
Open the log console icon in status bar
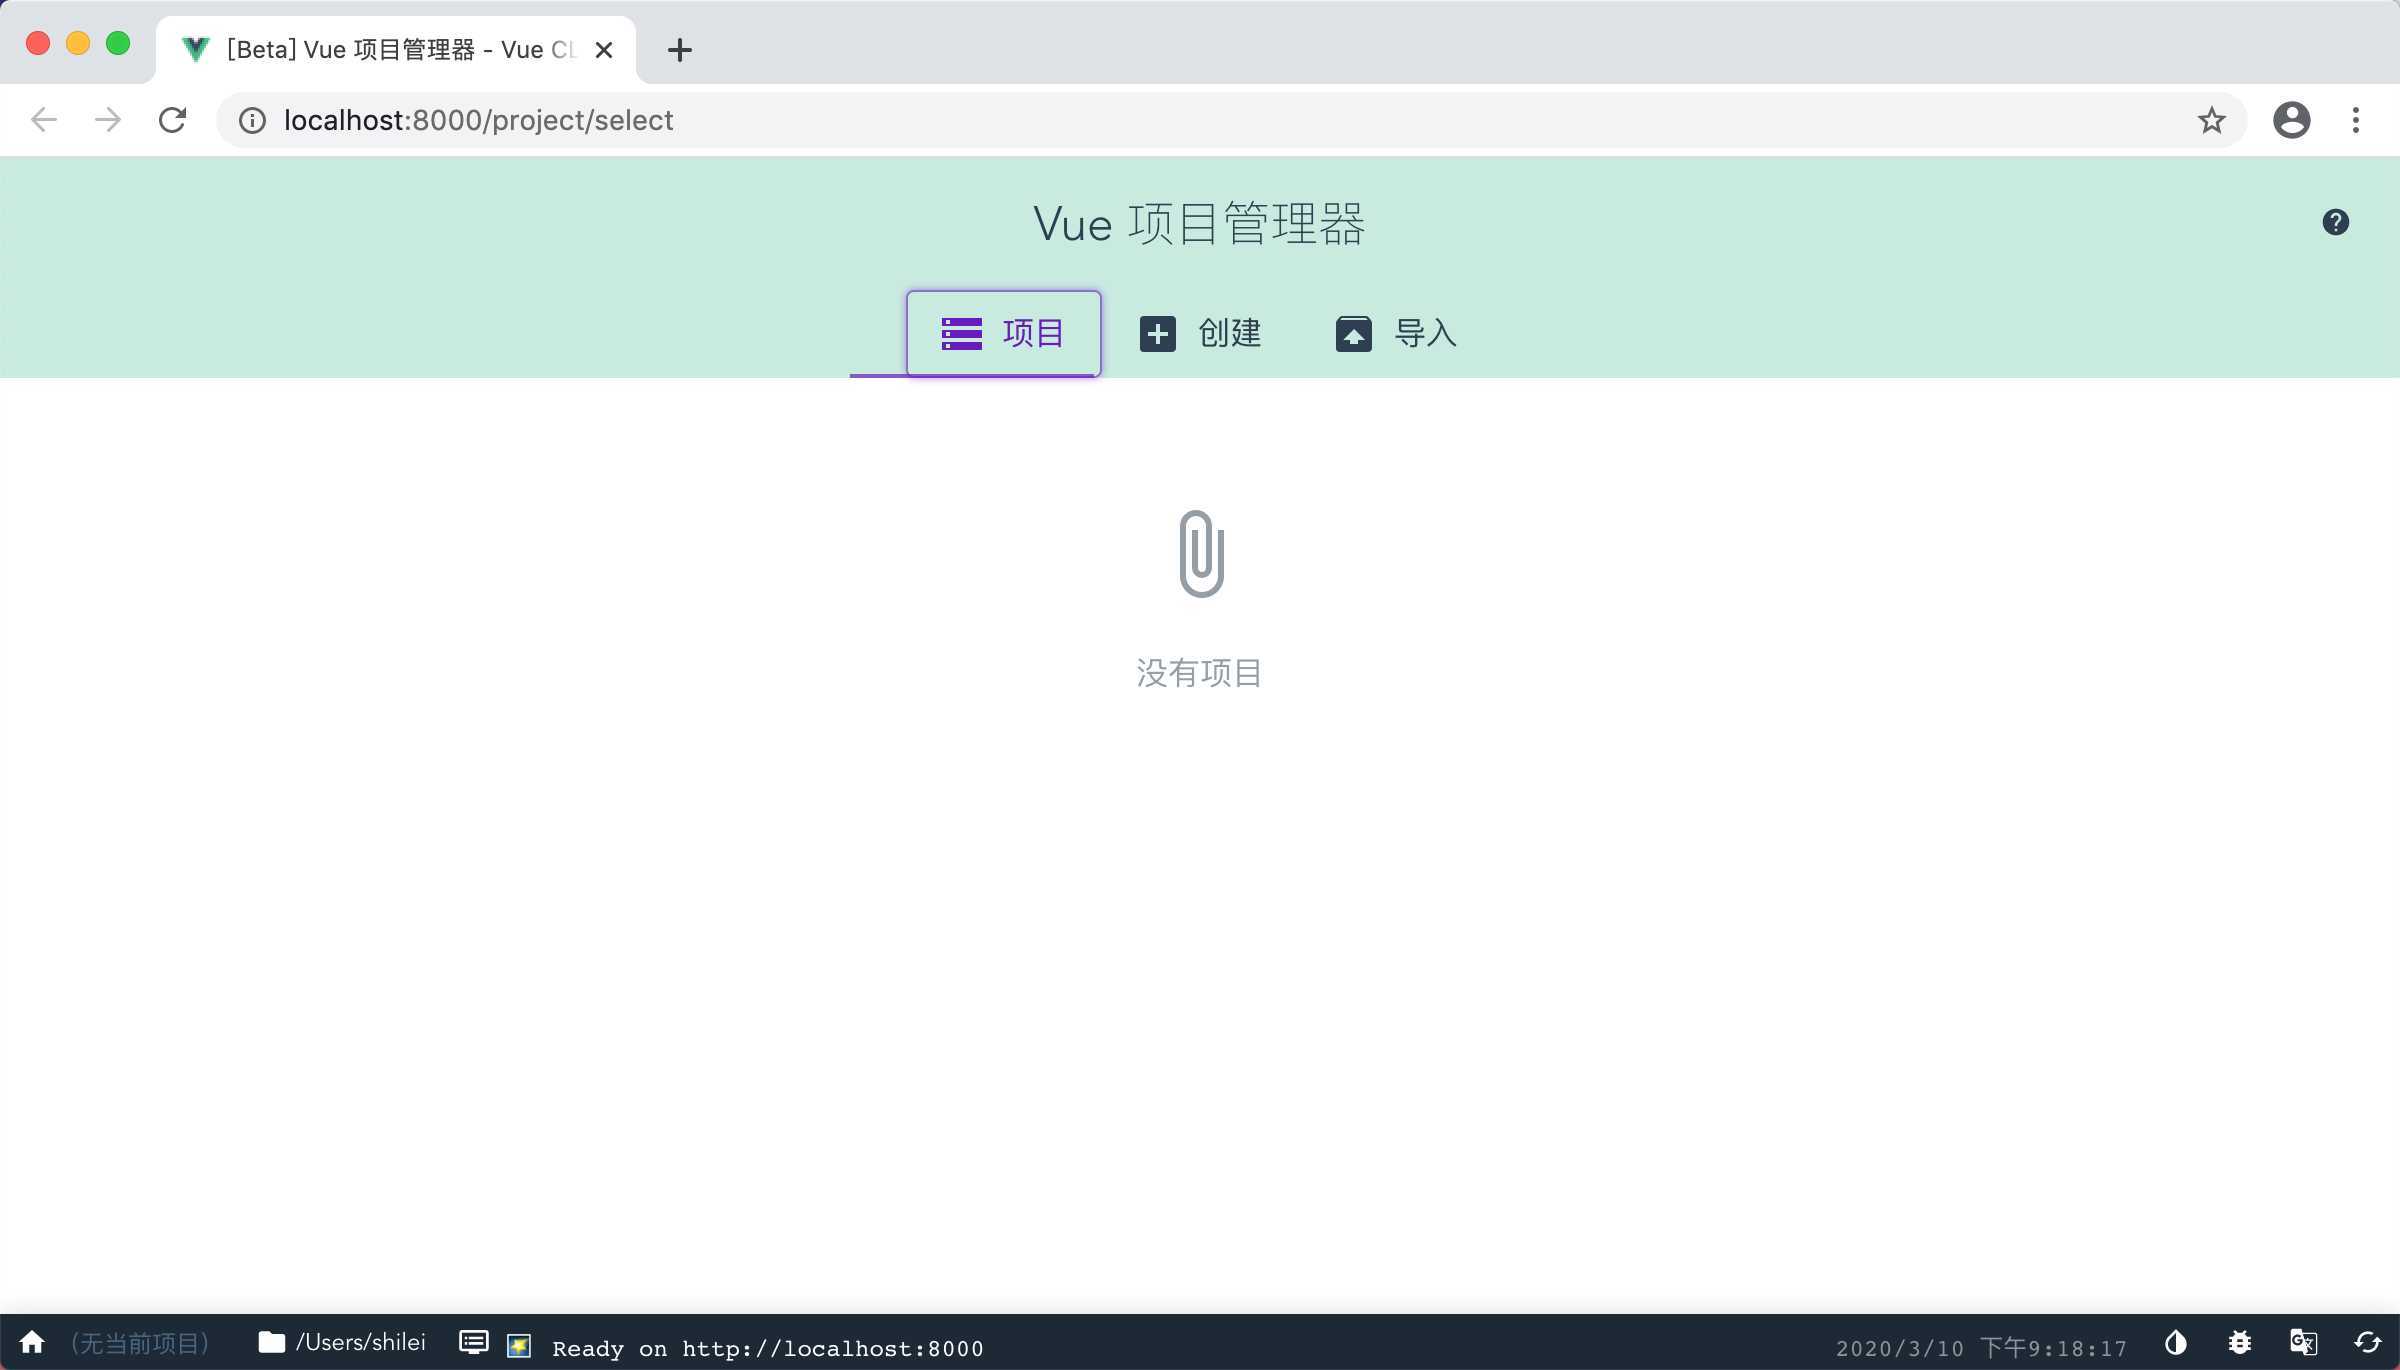click(473, 1342)
